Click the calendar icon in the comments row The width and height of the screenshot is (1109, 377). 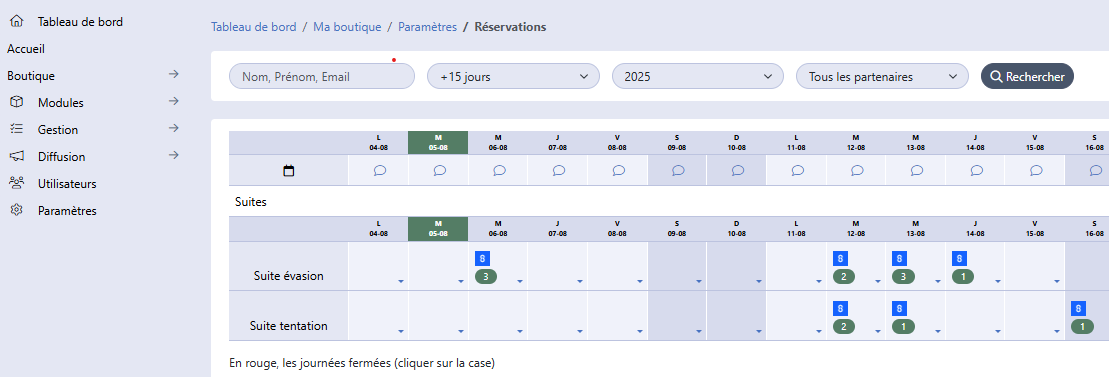click(288, 170)
